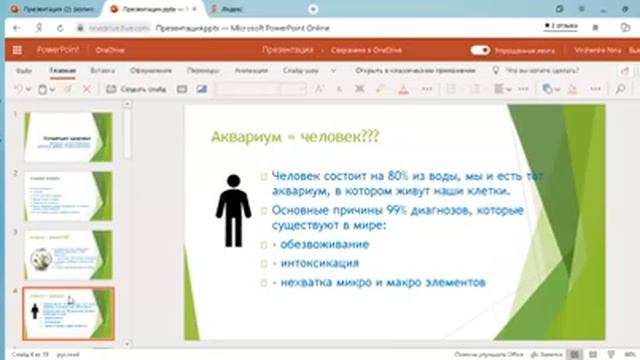
Task: Switch to the Оформление tab
Action: pos(151,71)
